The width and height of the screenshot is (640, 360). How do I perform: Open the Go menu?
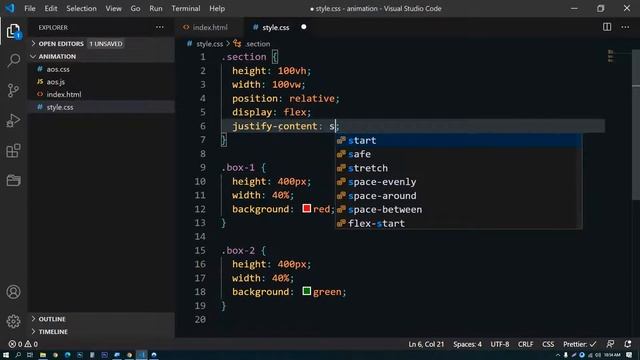click(x=135, y=8)
